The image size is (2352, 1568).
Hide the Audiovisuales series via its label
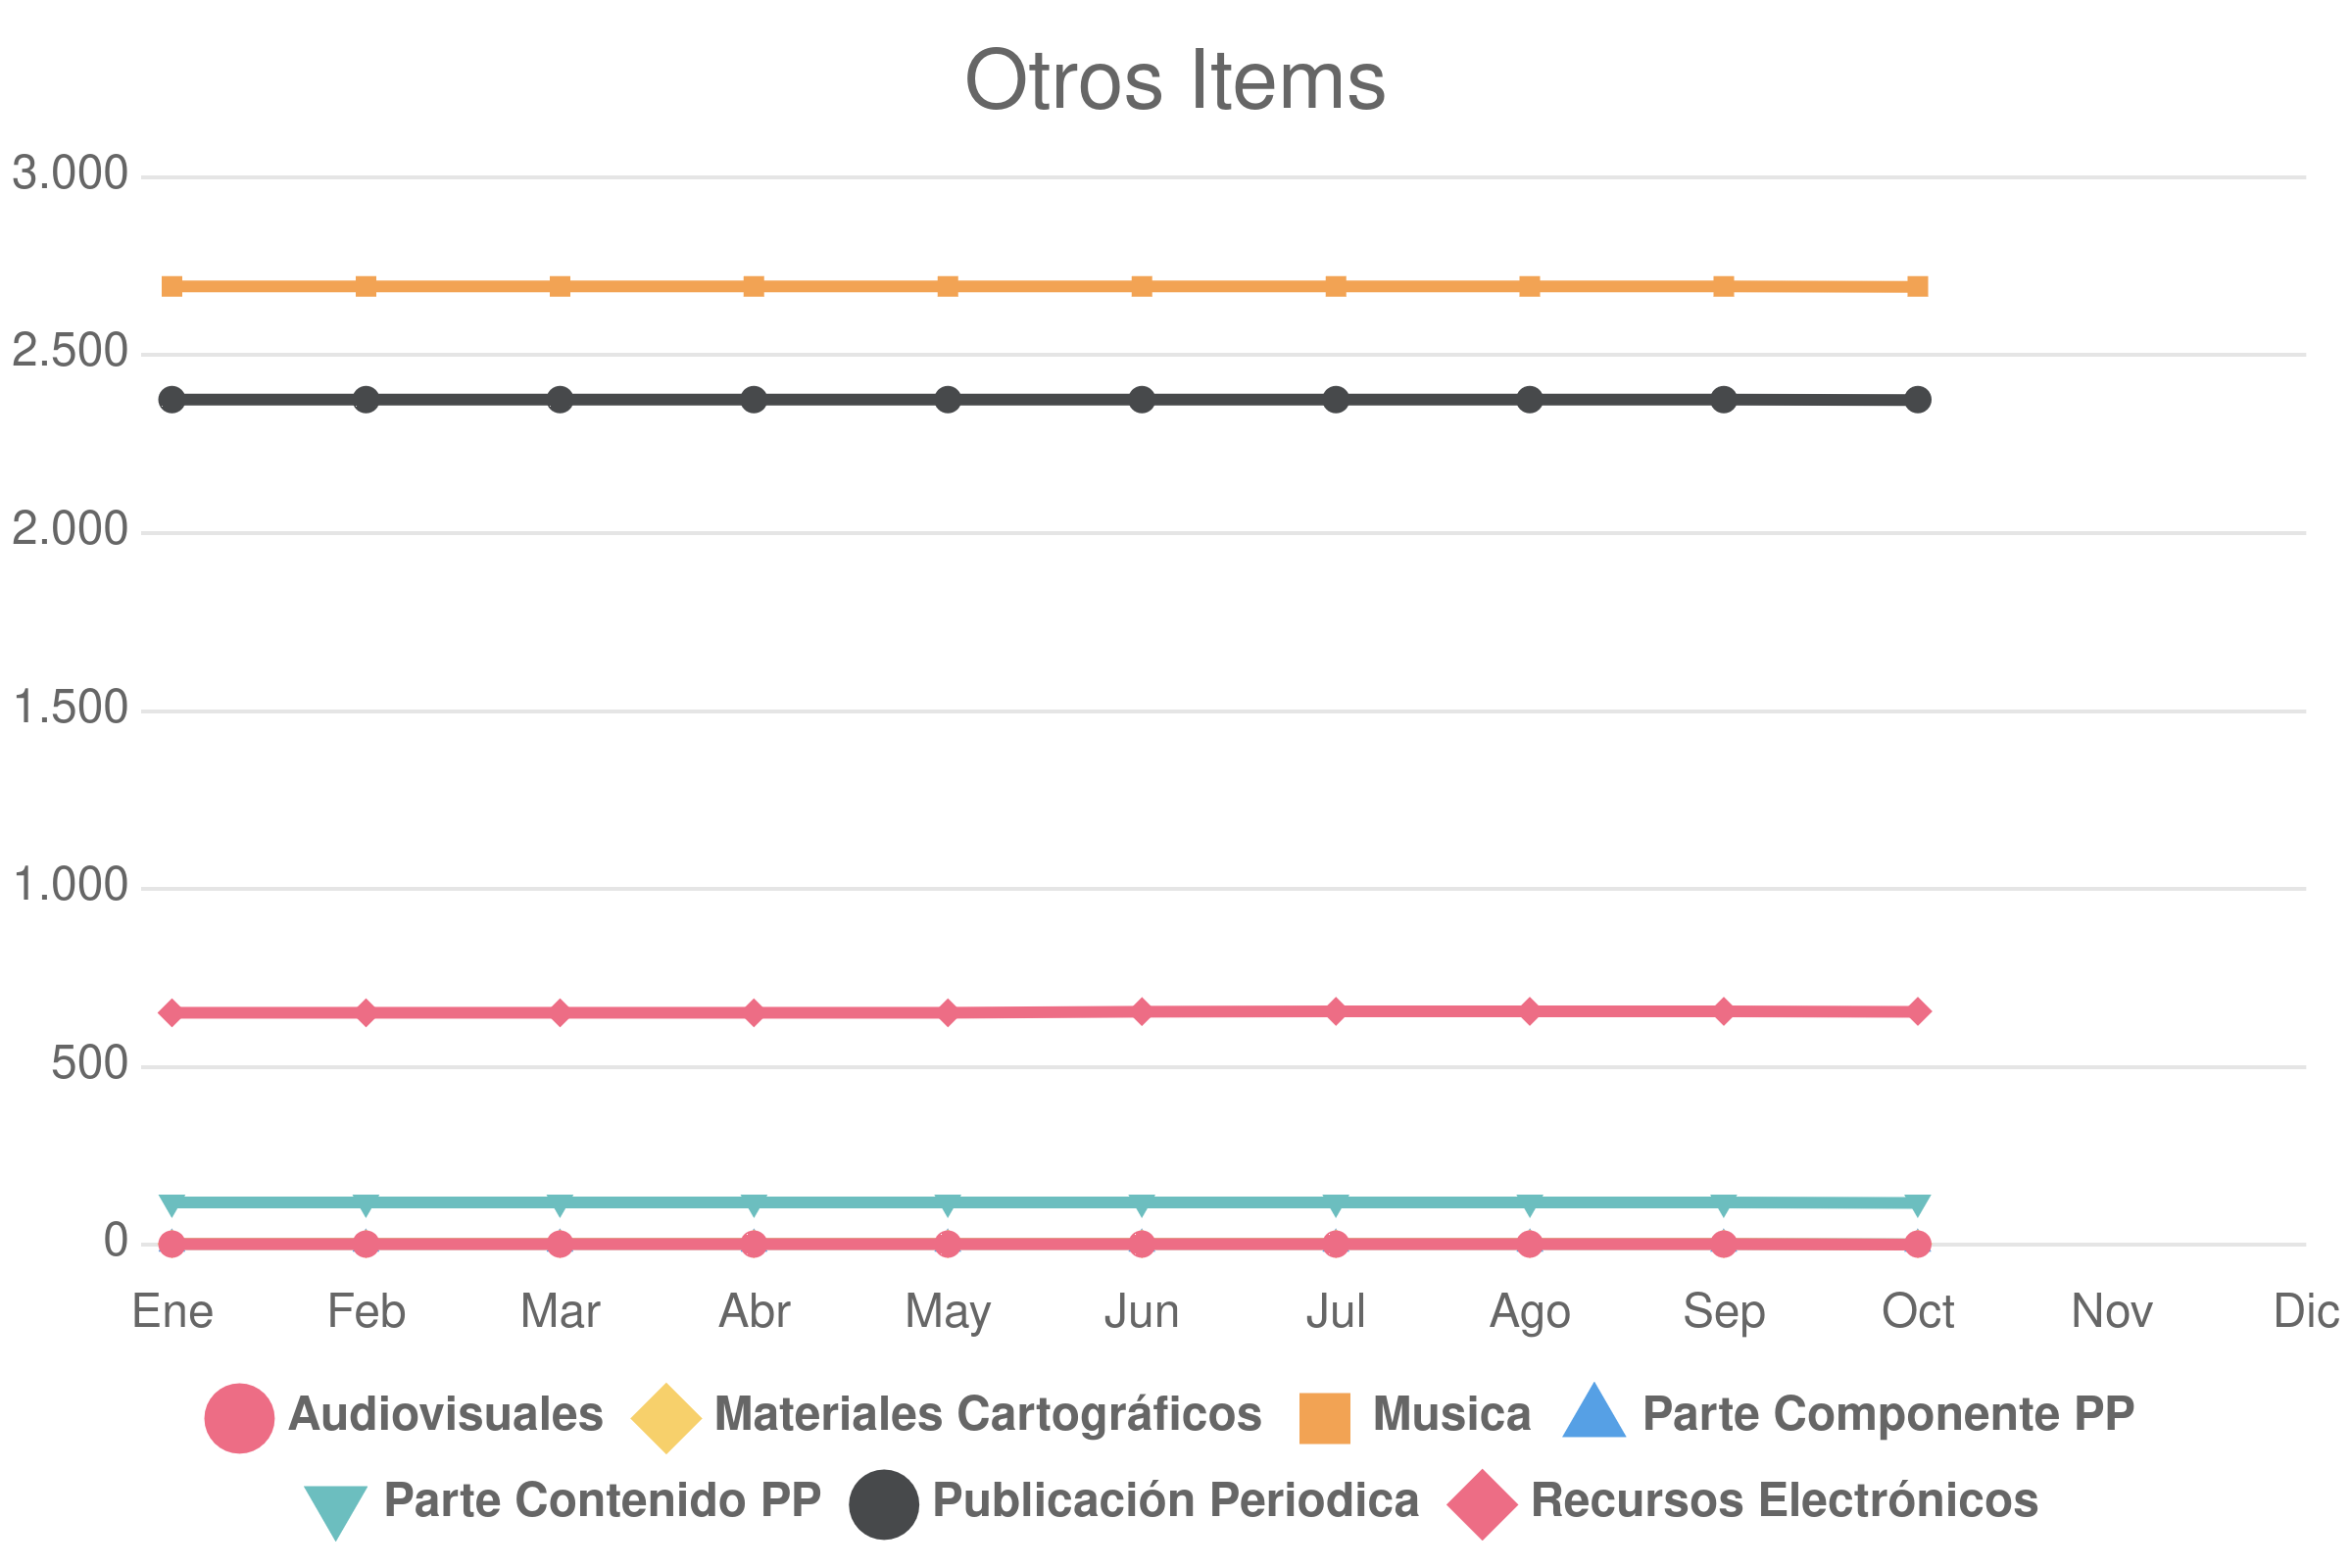(x=446, y=1415)
